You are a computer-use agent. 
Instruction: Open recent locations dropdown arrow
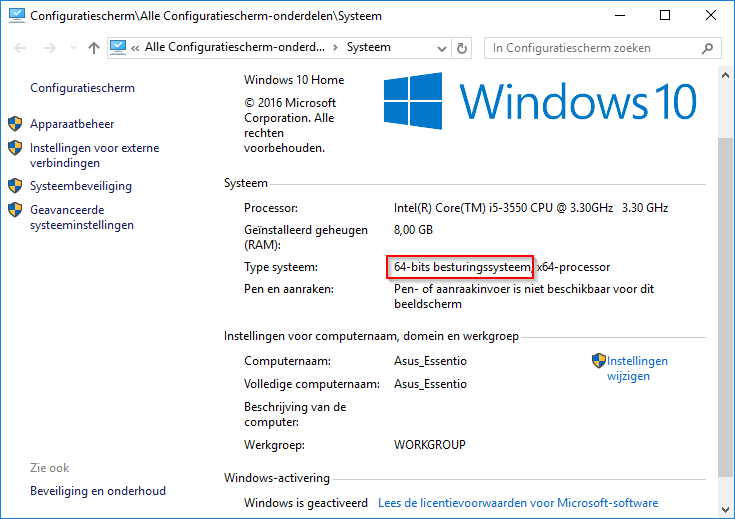tap(73, 48)
